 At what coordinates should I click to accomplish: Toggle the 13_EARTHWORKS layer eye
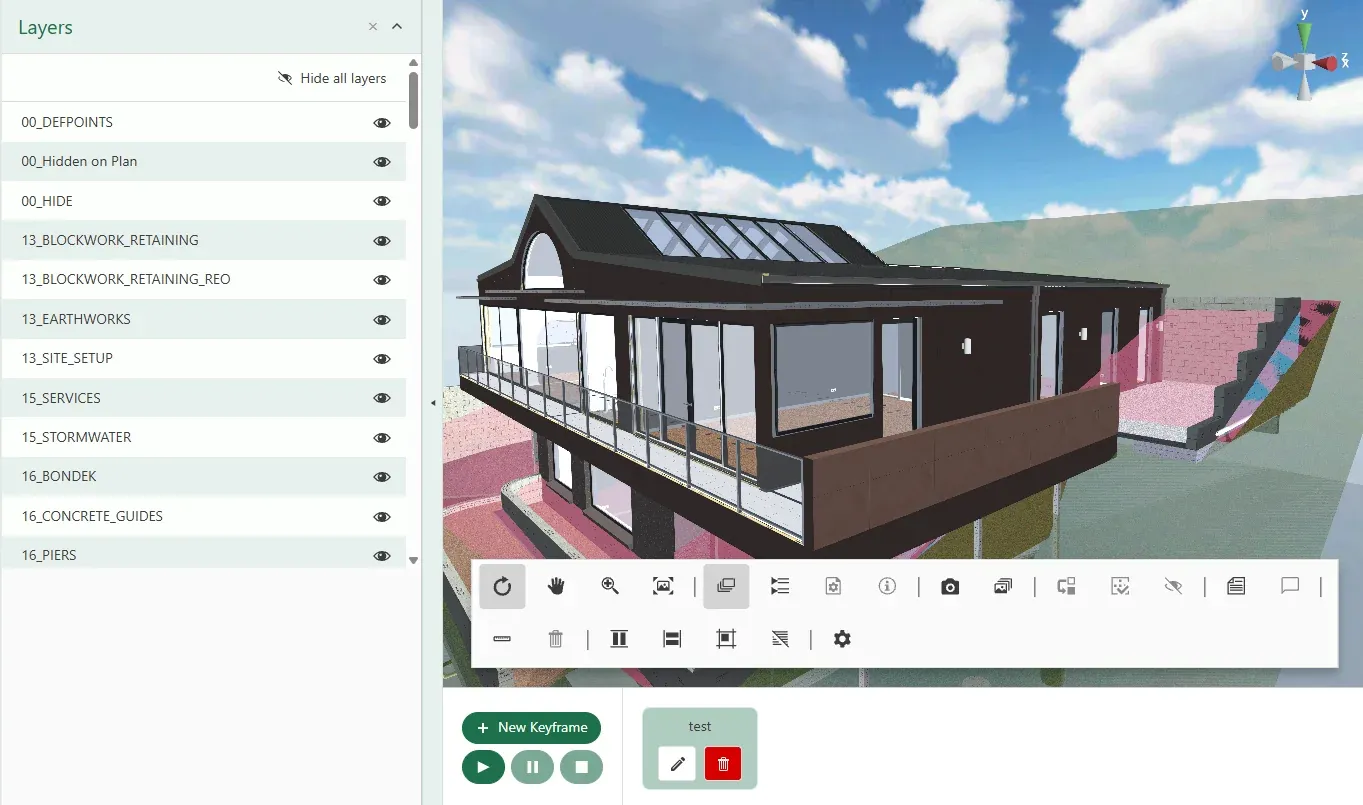[382, 320]
